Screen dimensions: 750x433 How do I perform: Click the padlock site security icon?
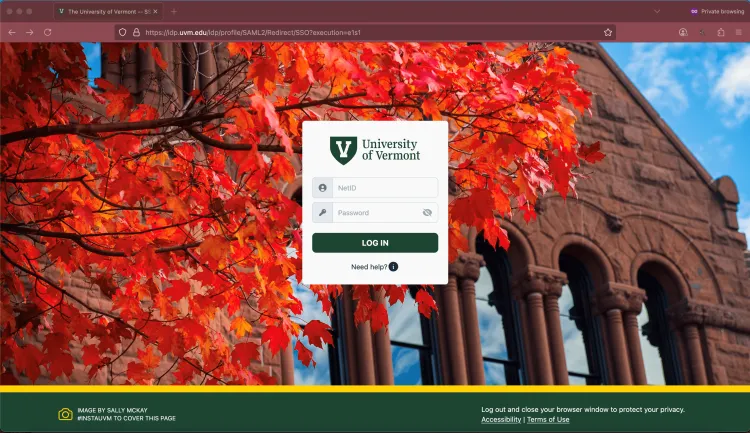(x=136, y=32)
